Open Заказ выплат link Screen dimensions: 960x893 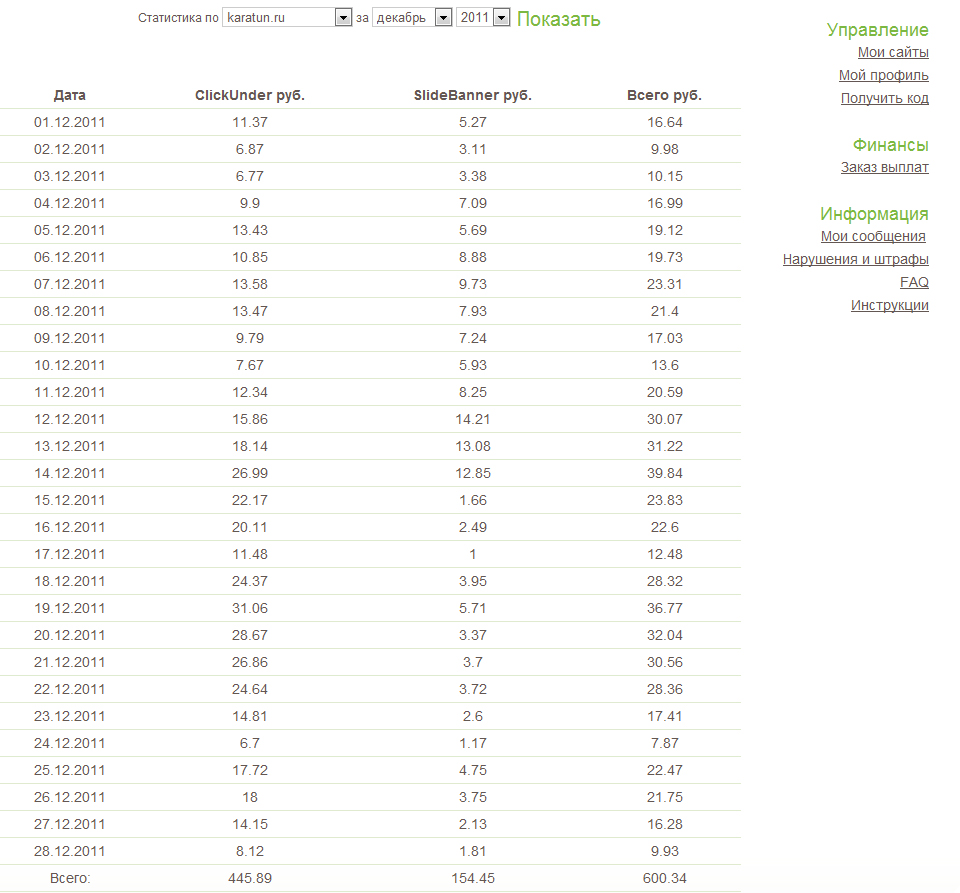[x=885, y=167]
